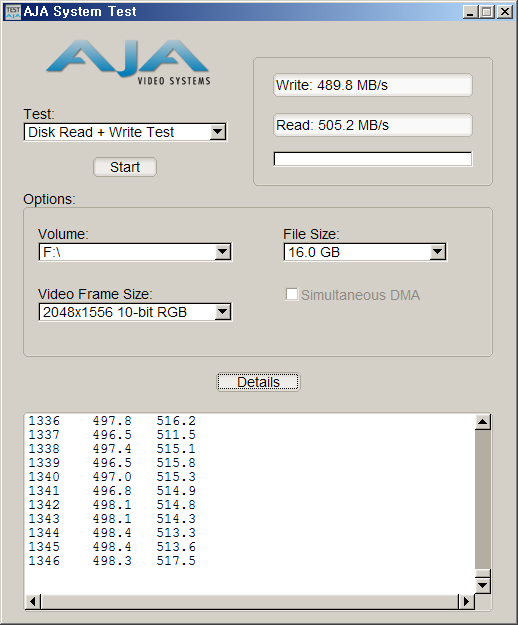Select the frame 1339 row
The height and width of the screenshot is (625, 518).
pos(112,463)
